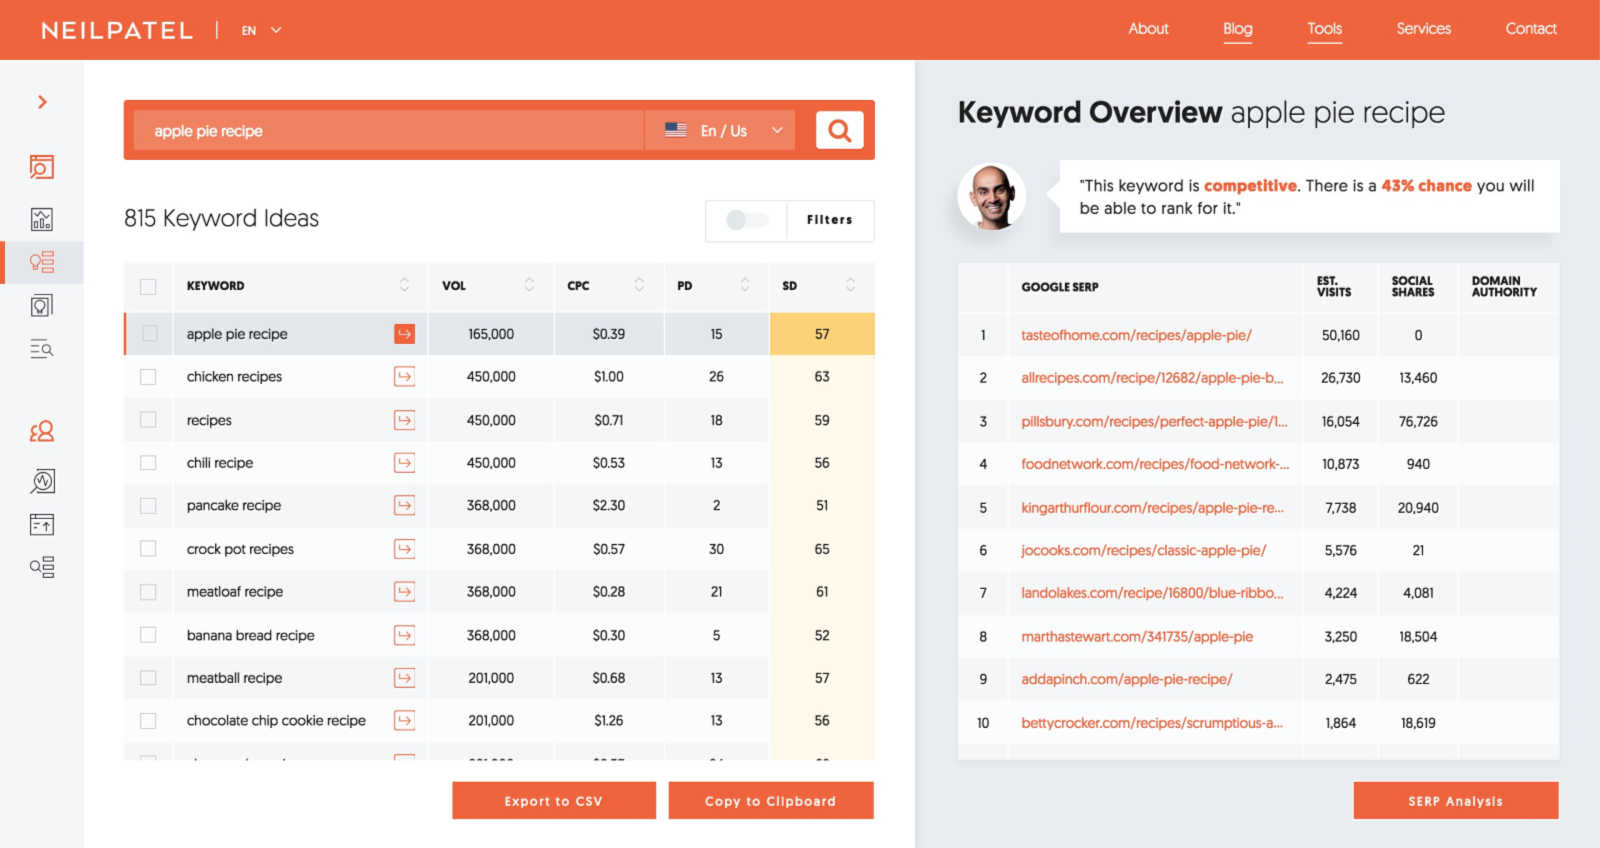
Task: Click the arrow icon for meatloaf recipe
Action: [x=404, y=592]
